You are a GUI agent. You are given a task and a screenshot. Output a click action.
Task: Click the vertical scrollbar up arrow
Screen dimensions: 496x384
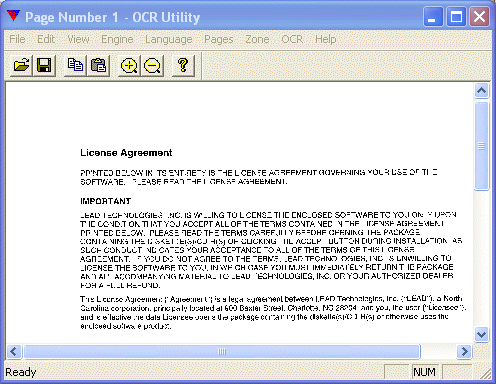pyautogui.click(x=482, y=90)
